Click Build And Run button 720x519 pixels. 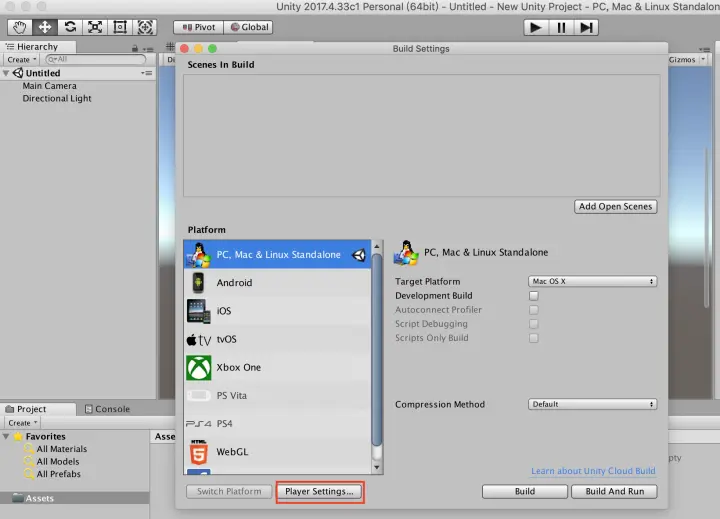[614, 491]
